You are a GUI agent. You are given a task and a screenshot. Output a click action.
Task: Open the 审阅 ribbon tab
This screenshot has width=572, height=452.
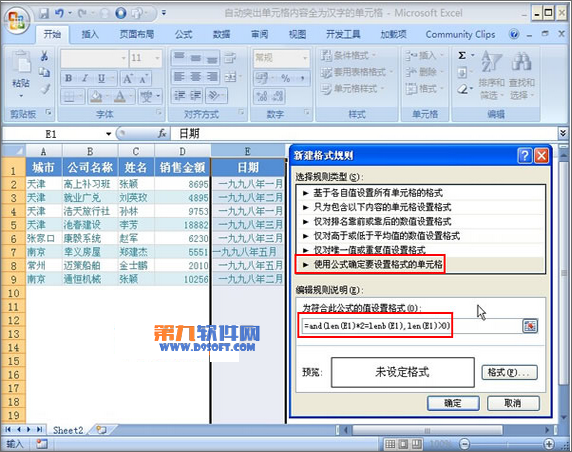click(260, 34)
